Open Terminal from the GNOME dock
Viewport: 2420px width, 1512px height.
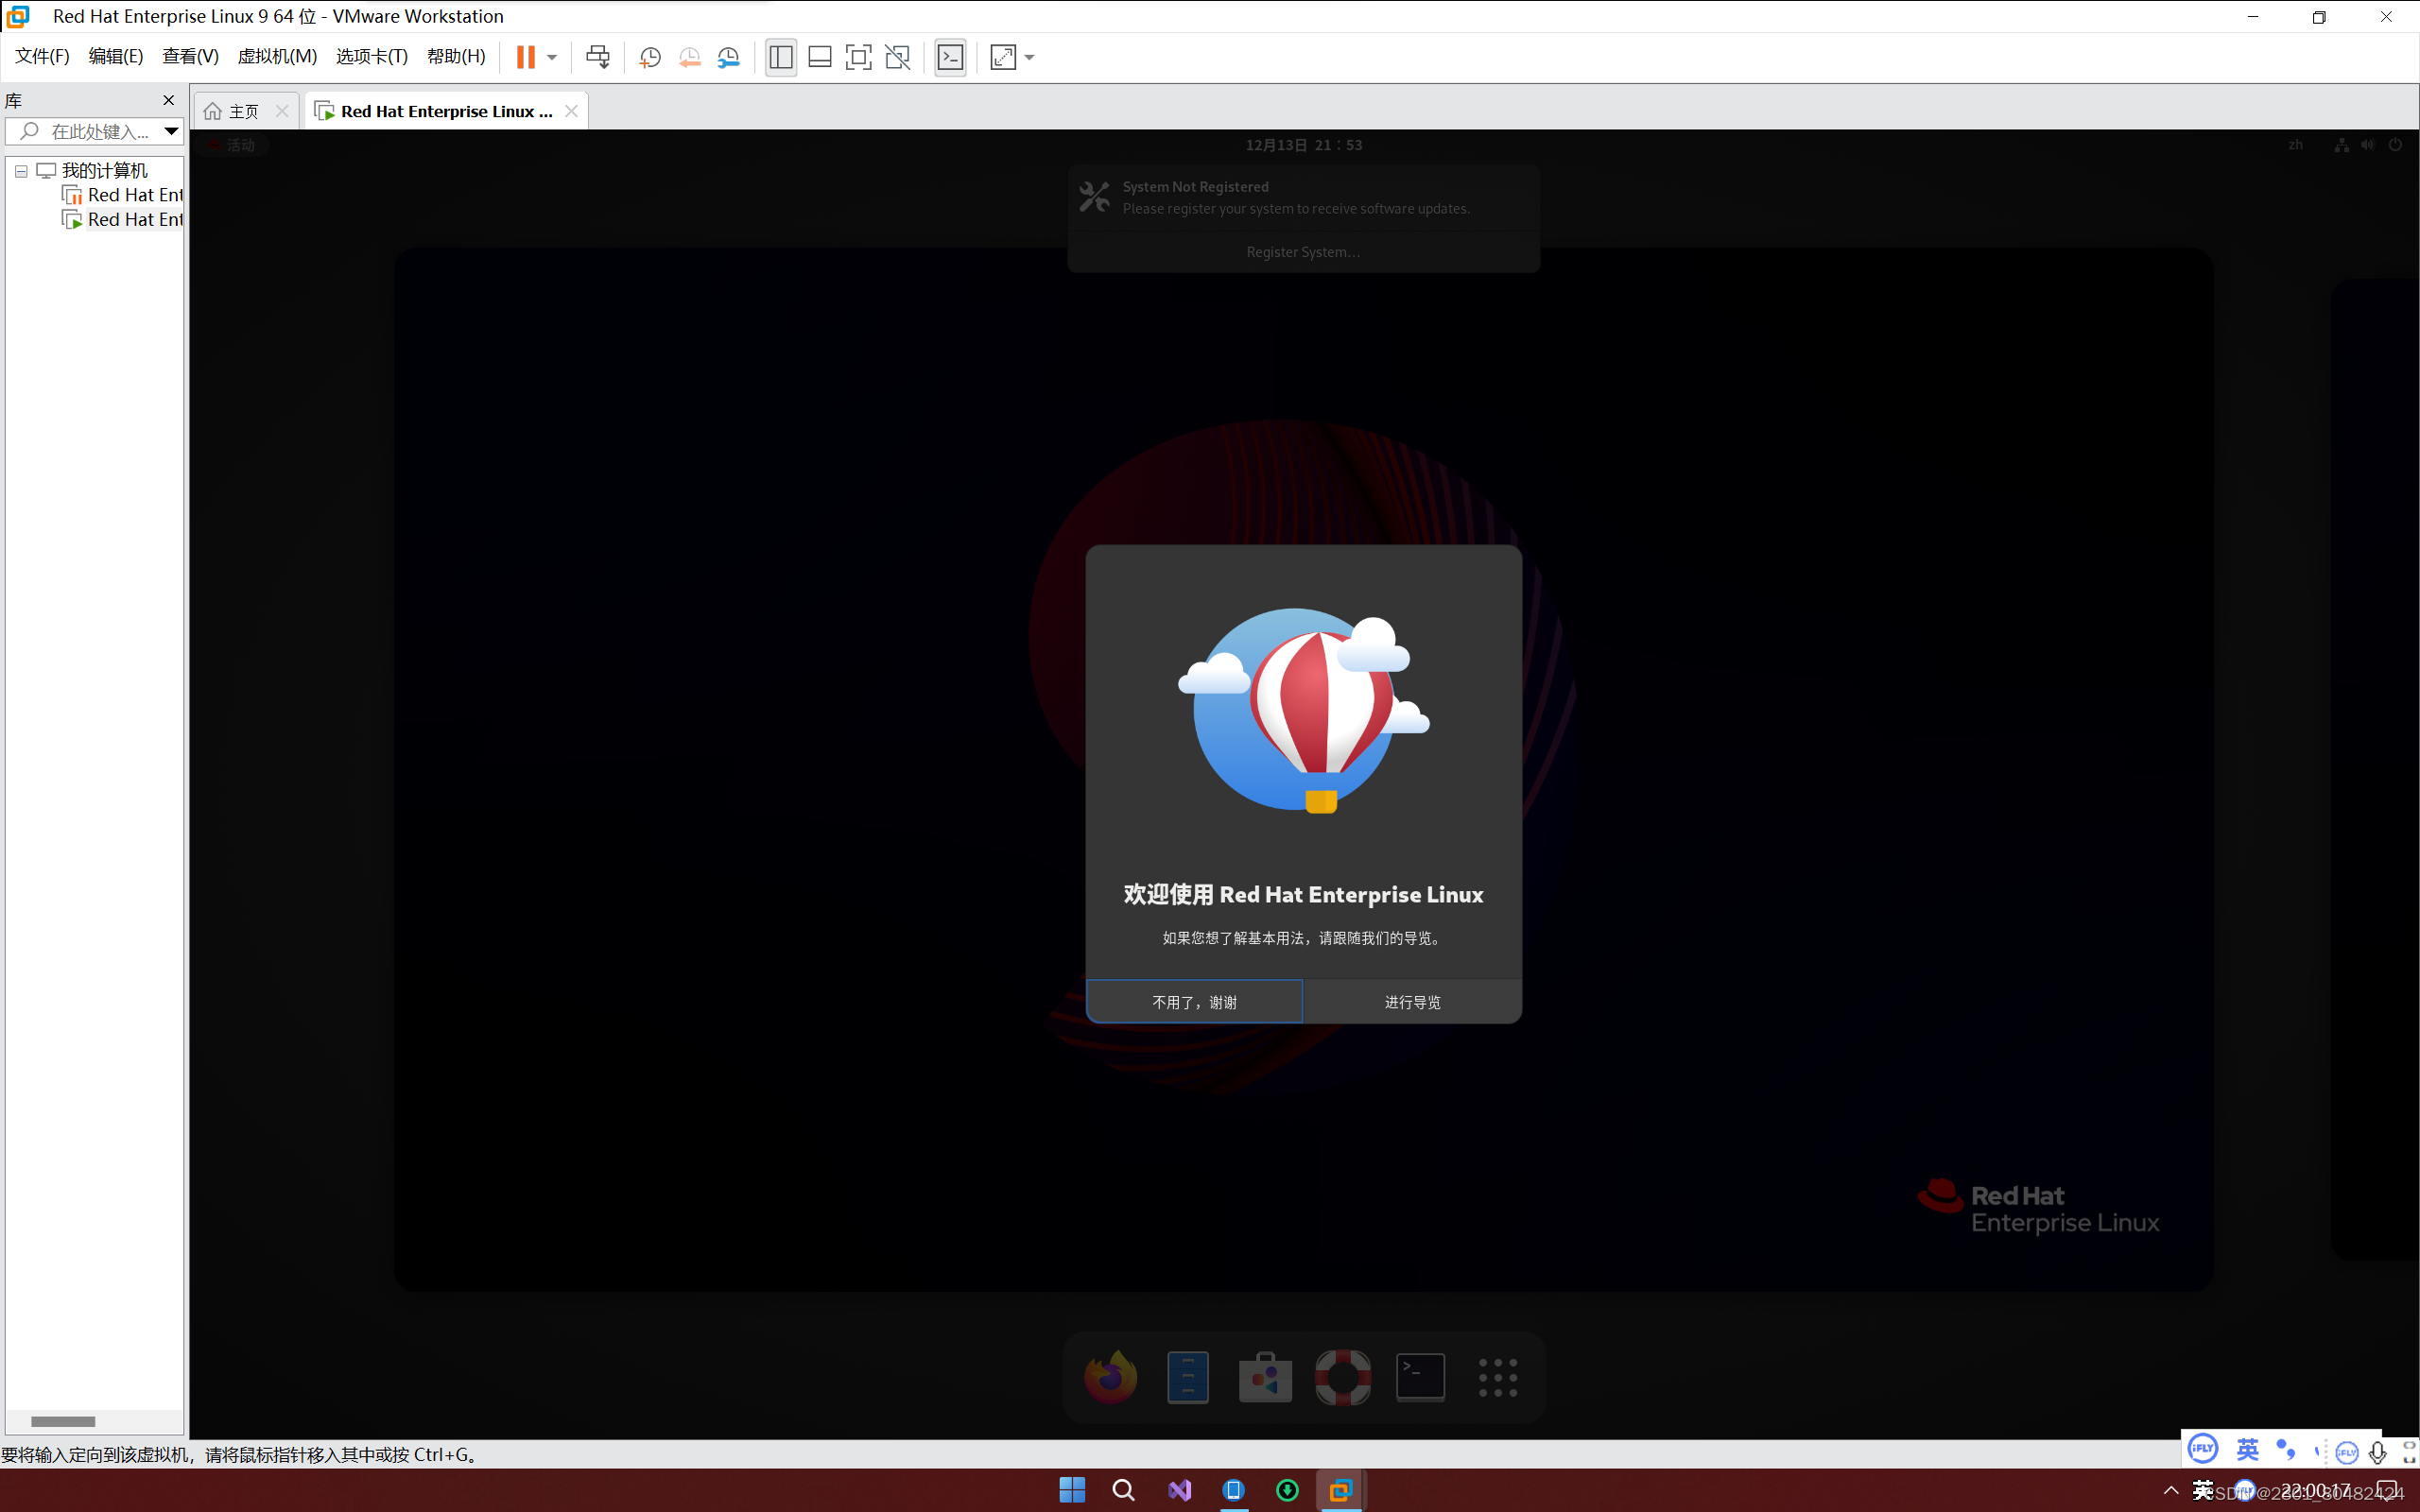click(x=1420, y=1377)
